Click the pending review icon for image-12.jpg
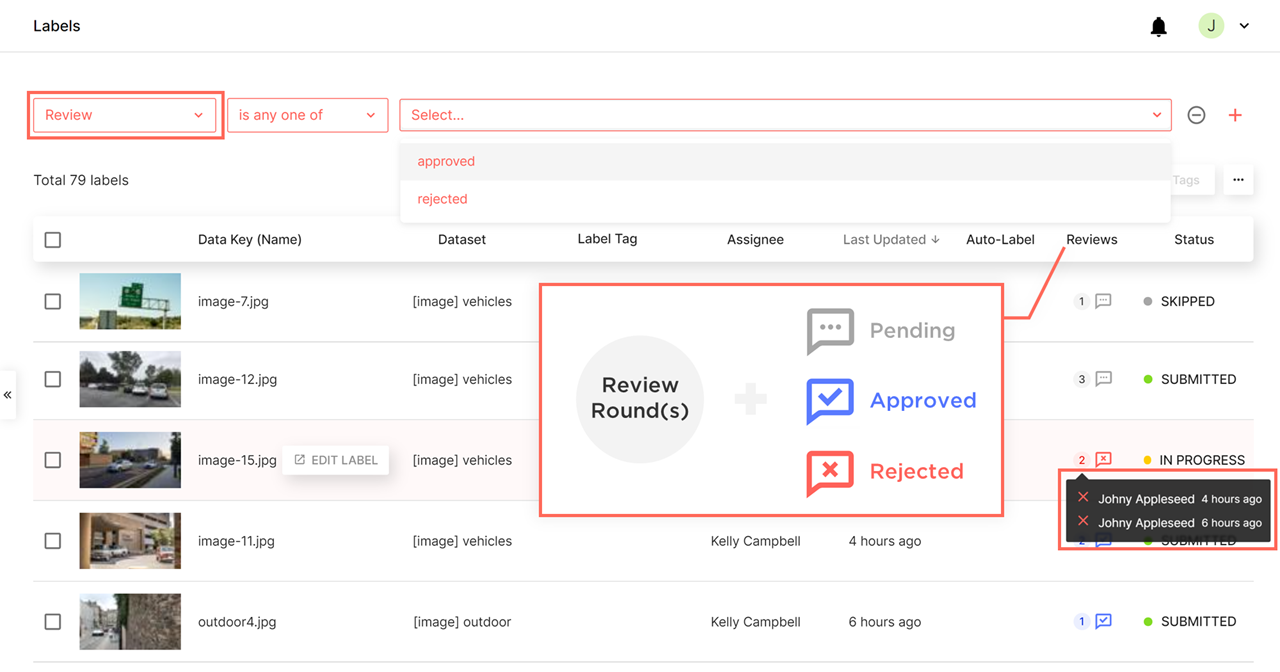Viewport: 1280px width, 672px height. [x=1103, y=379]
